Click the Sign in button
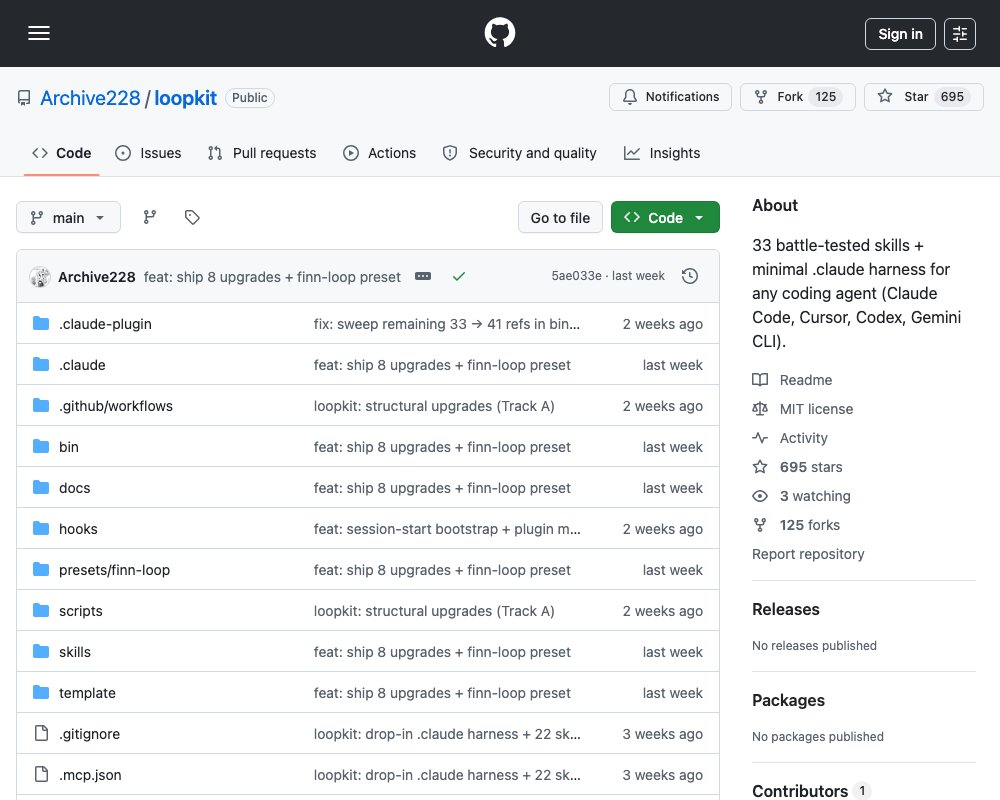The image size is (1000, 800). tap(900, 34)
